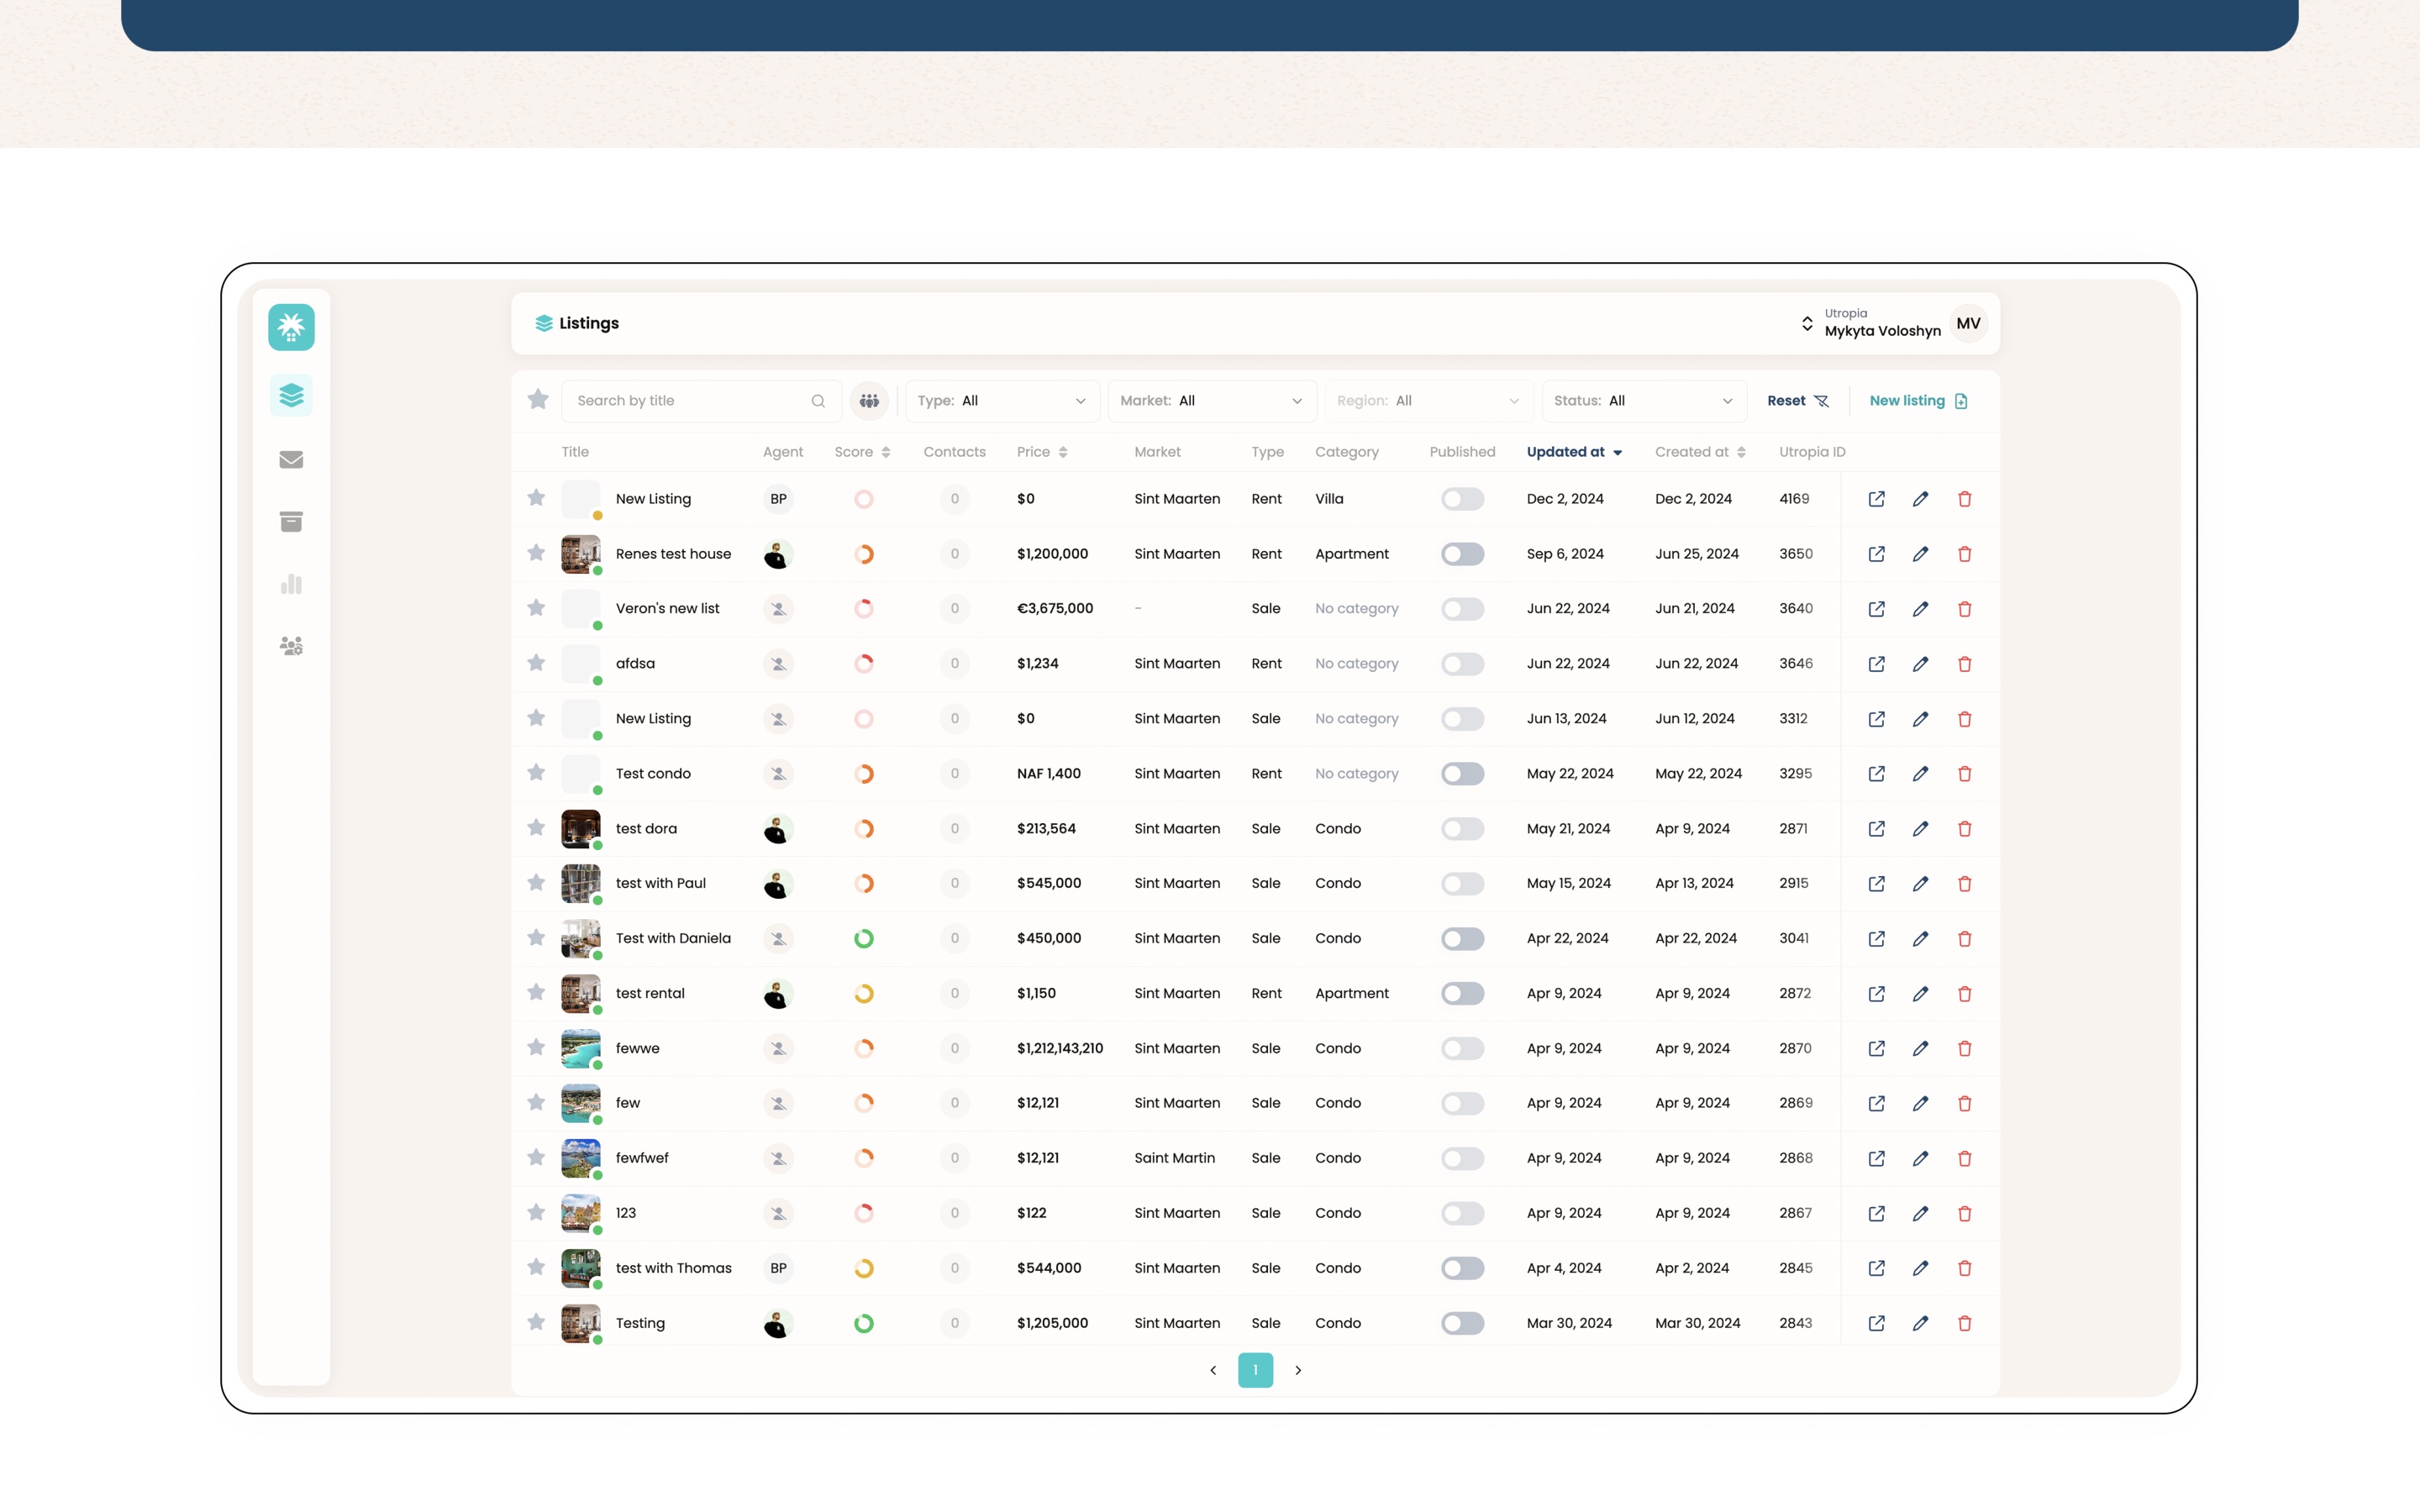This screenshot has width=2420, height=1512.
Task: Edit the test rental listing
Action: point(1920,994)
